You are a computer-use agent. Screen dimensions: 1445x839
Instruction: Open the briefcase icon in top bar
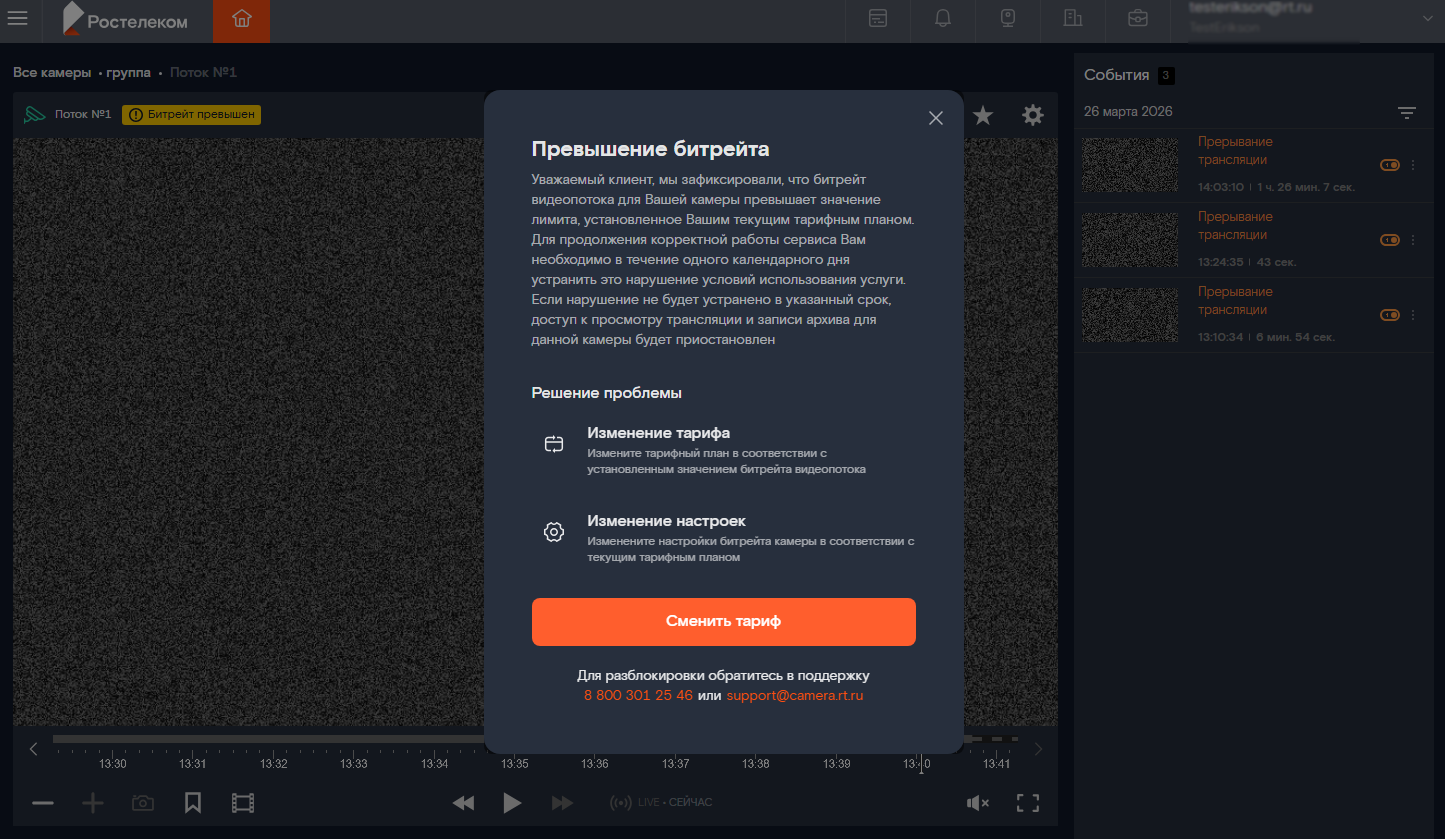click(x=1138, y=19)
